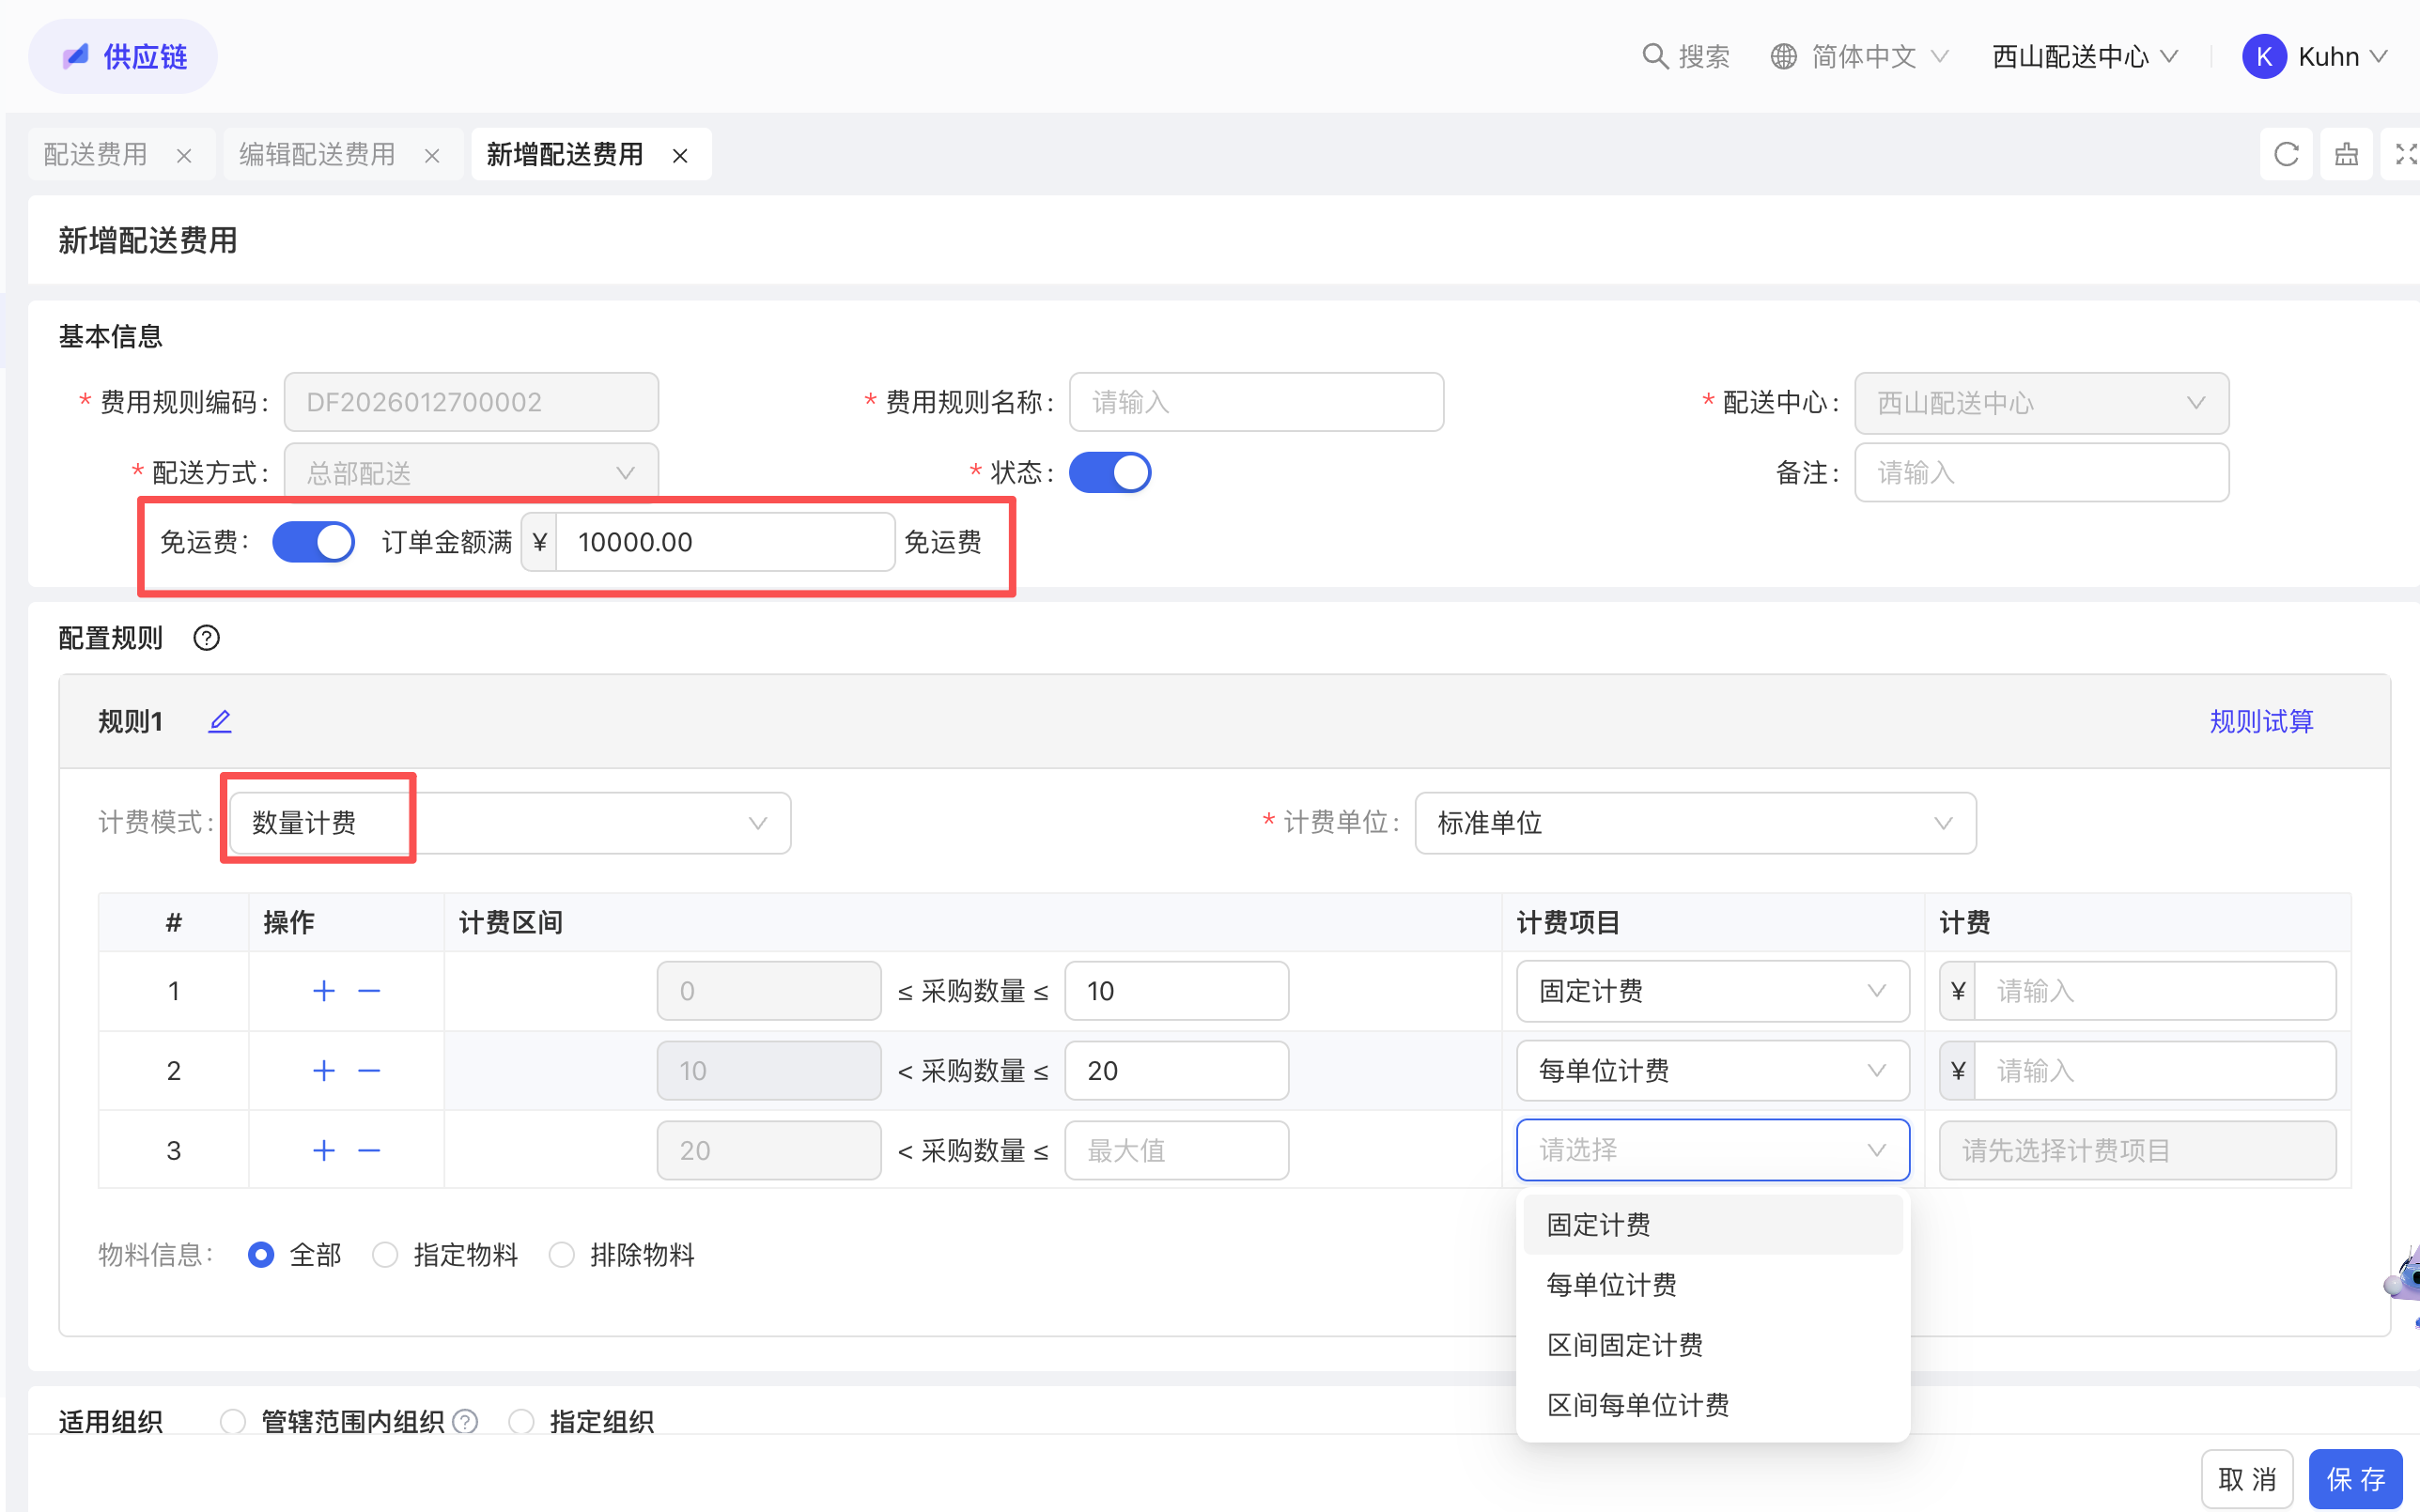The image size is (2420, 1512).
Task: Click the 保存 button
Action: [x=2354, y=1478]
